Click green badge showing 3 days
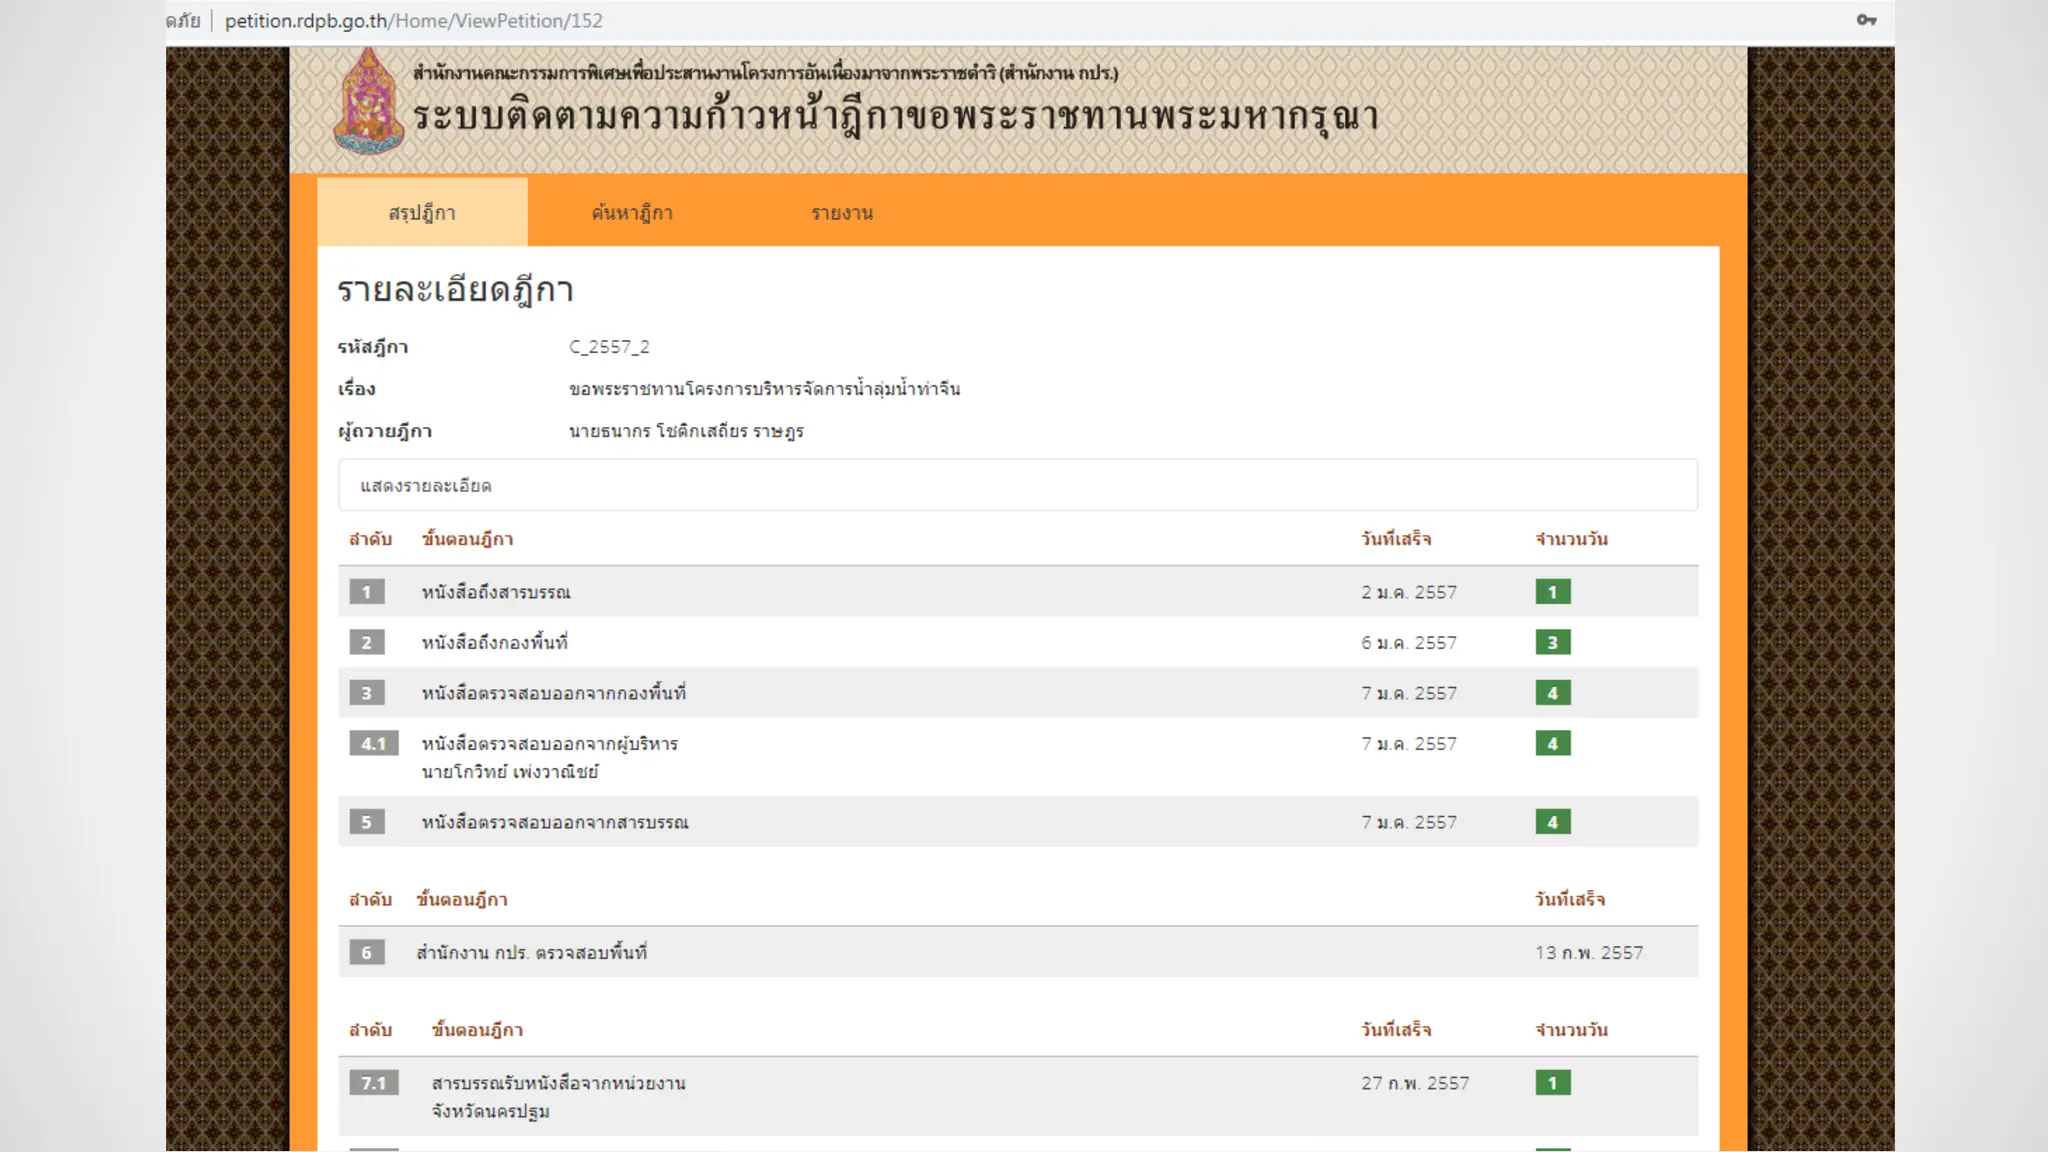This screenshot has width=2048, height=1152. (1552, 643)
